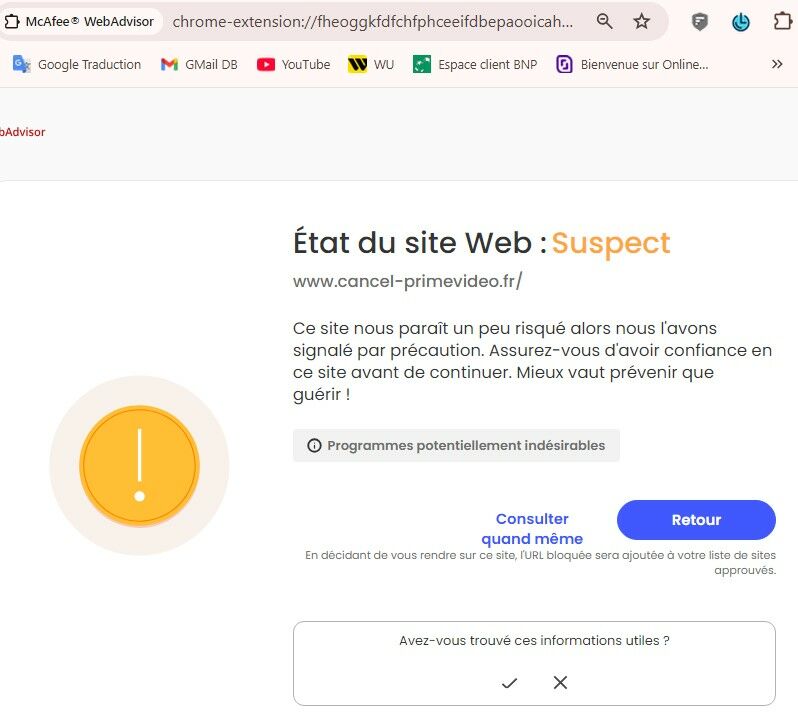Open the gray shield extension icon

tap(700, 22)
